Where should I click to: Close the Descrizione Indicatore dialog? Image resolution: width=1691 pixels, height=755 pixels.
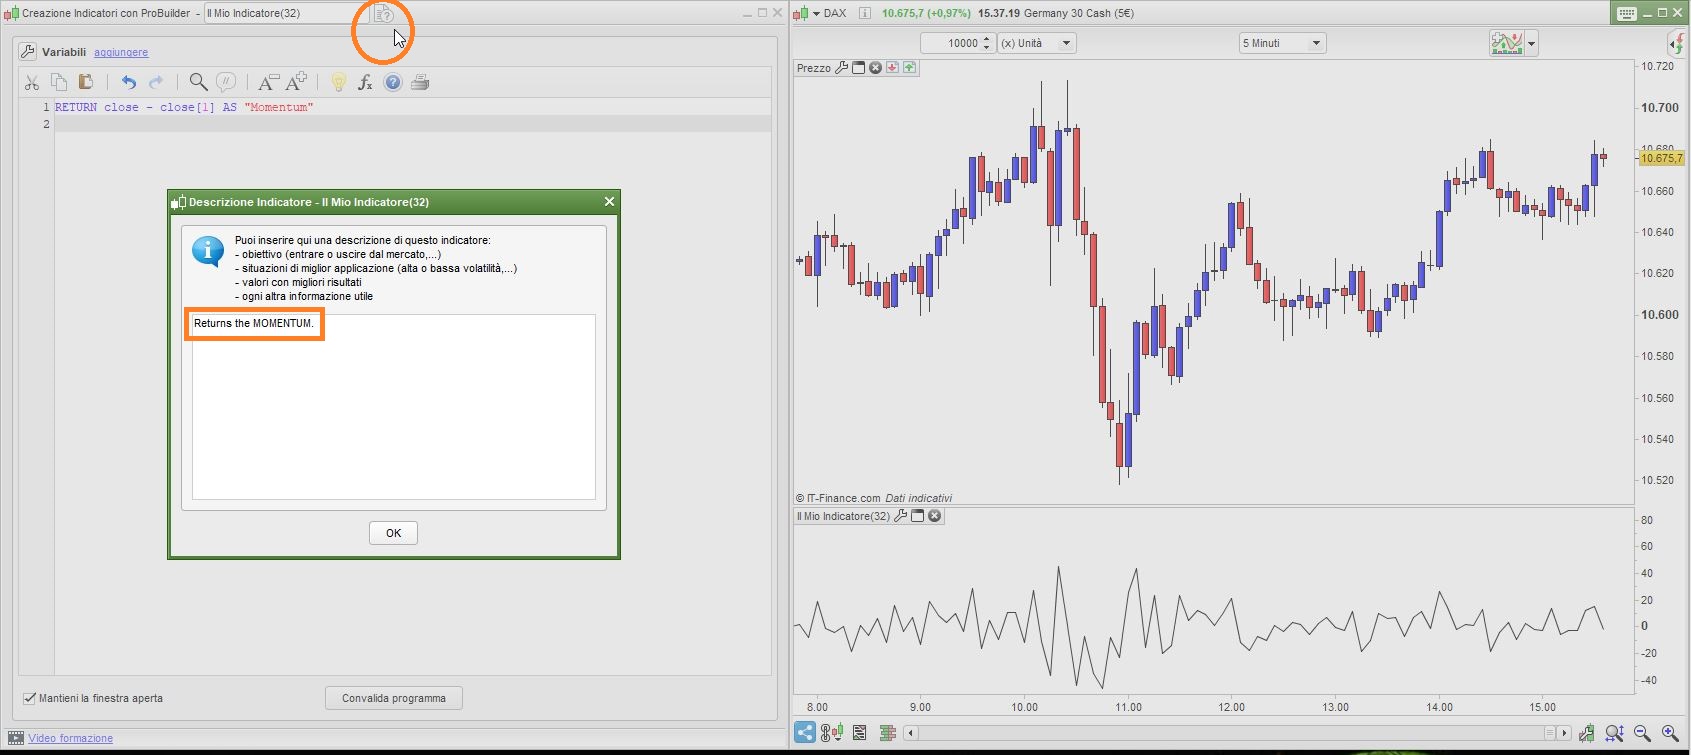pyautogui.click(x=609, y=202)
